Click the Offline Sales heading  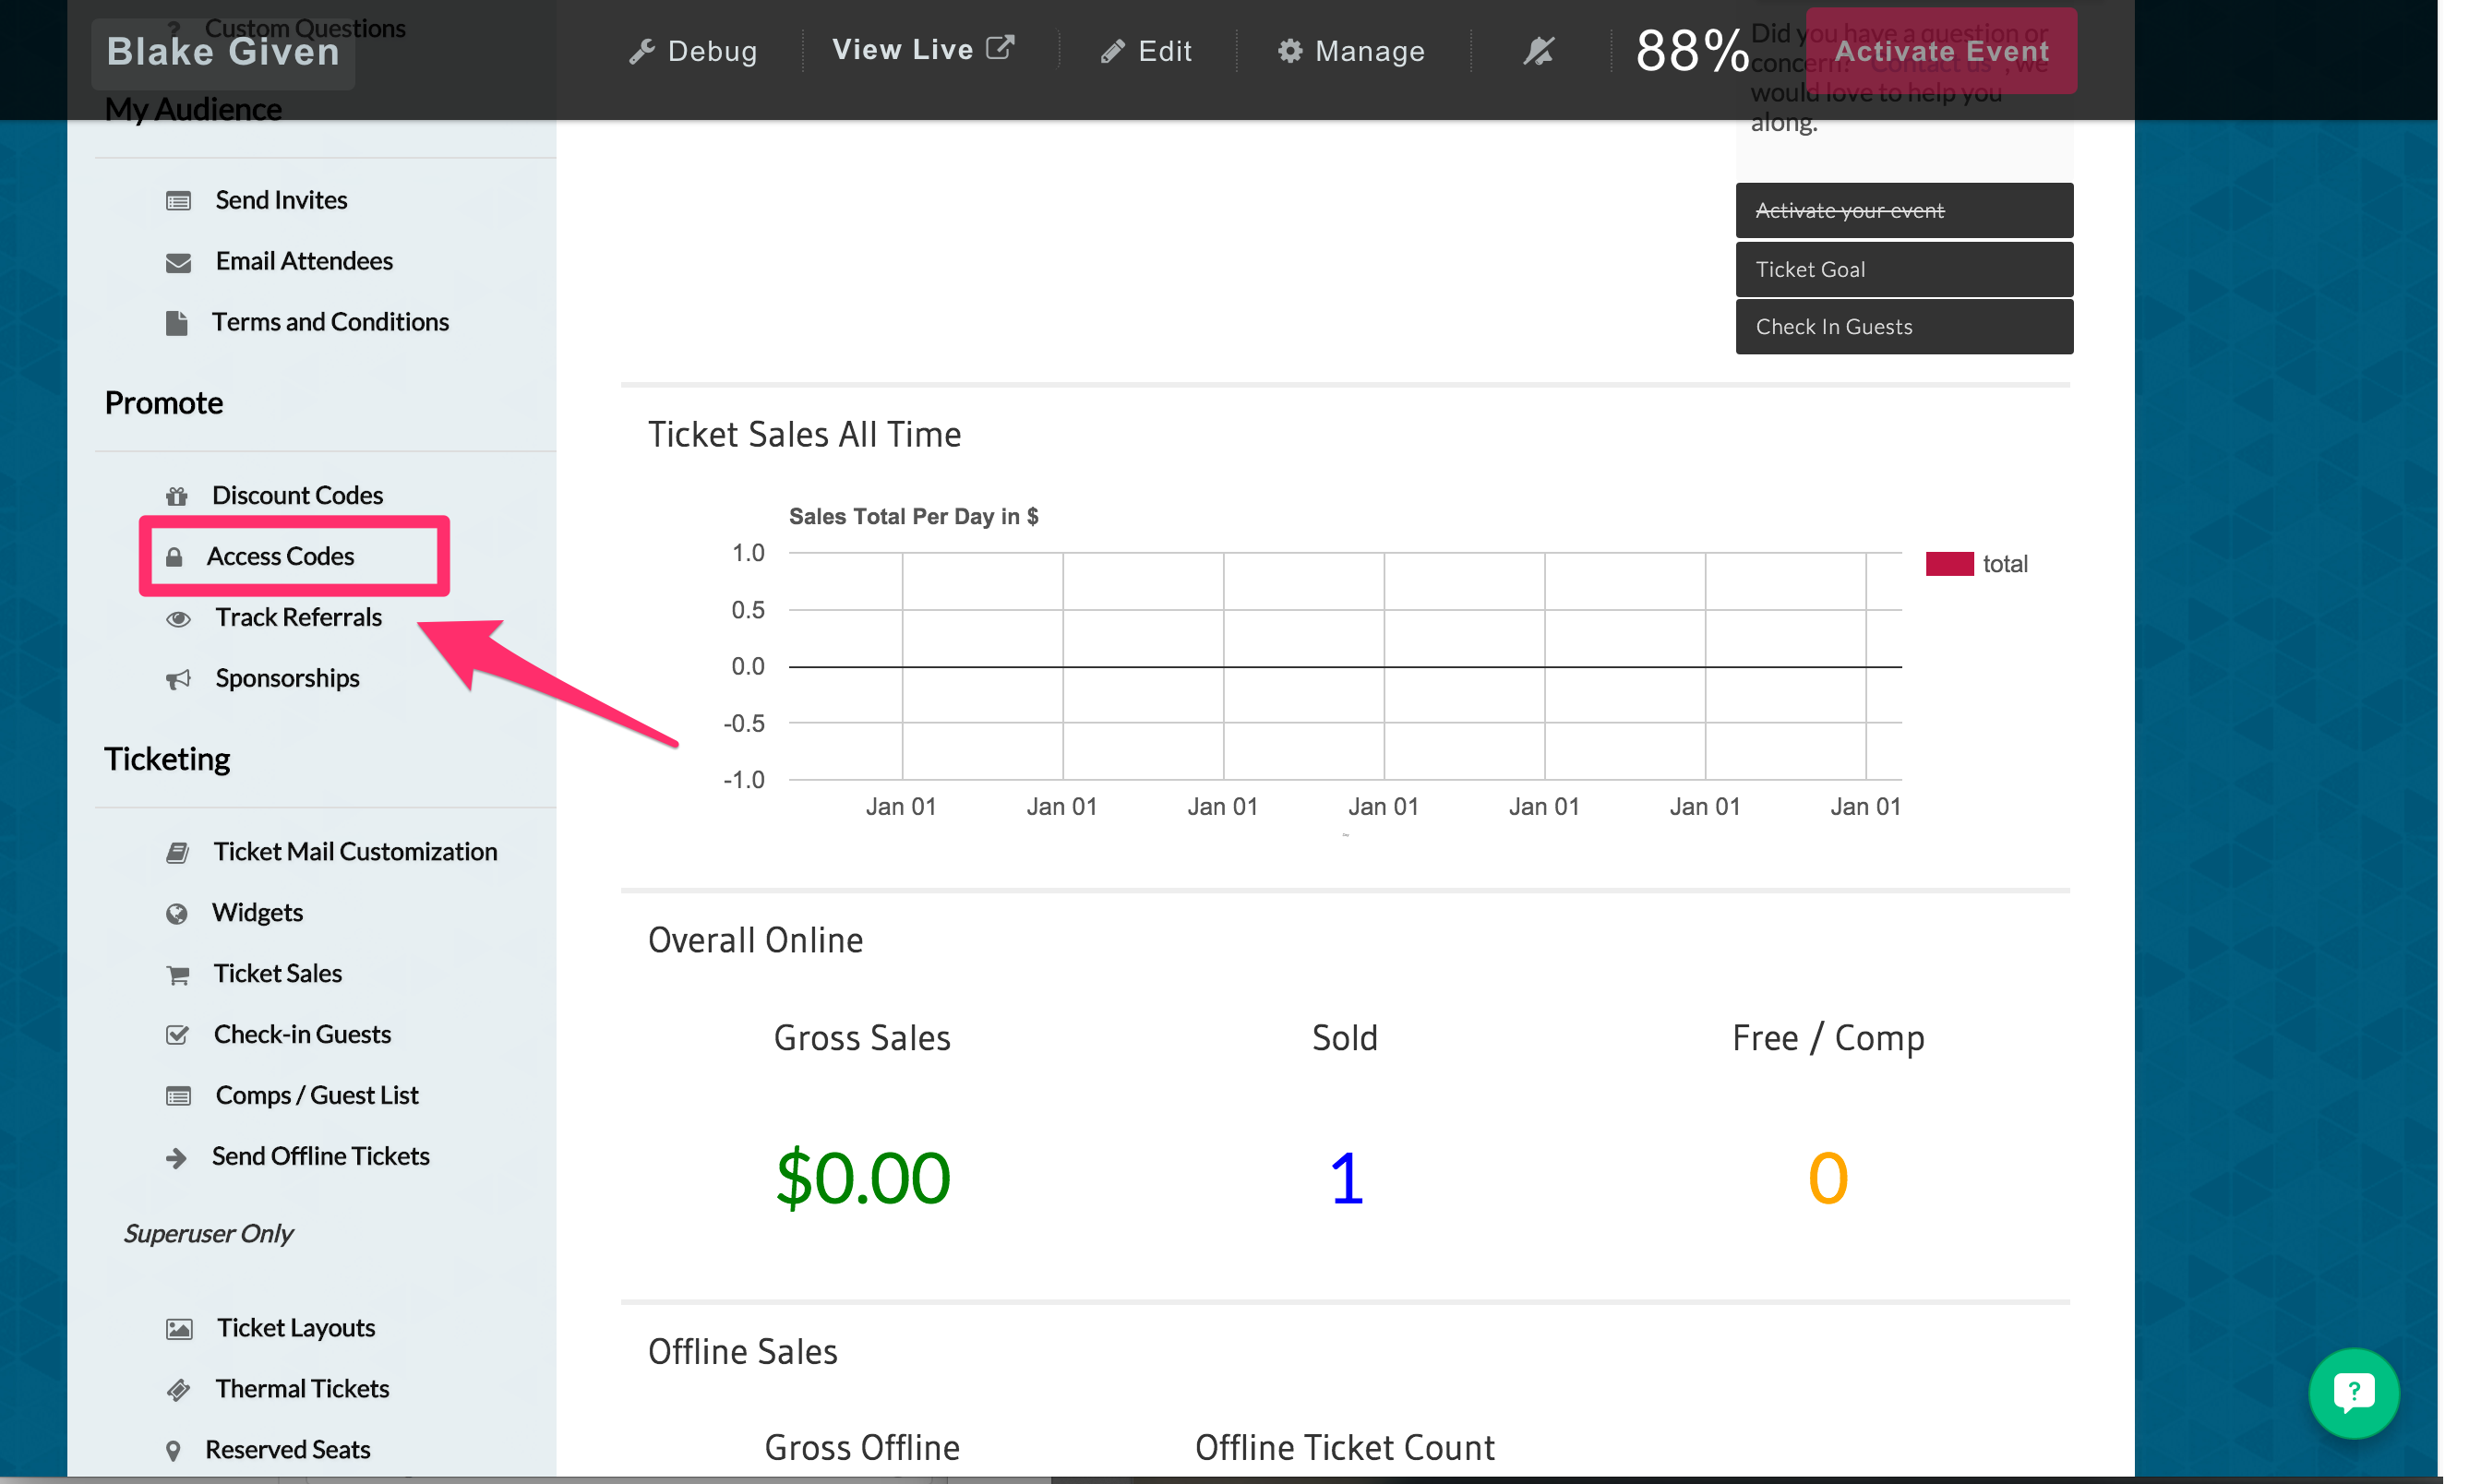click(742, 1351)
